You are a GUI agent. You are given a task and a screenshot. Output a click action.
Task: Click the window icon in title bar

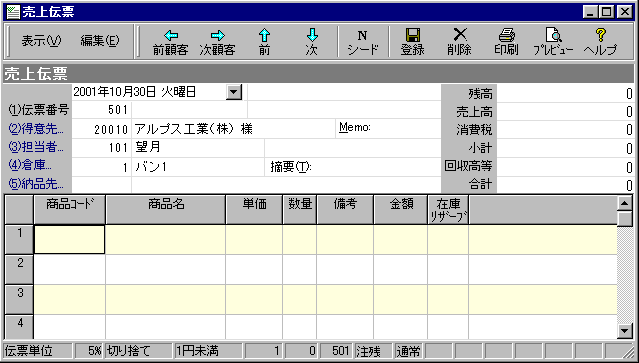click(13, 12)
